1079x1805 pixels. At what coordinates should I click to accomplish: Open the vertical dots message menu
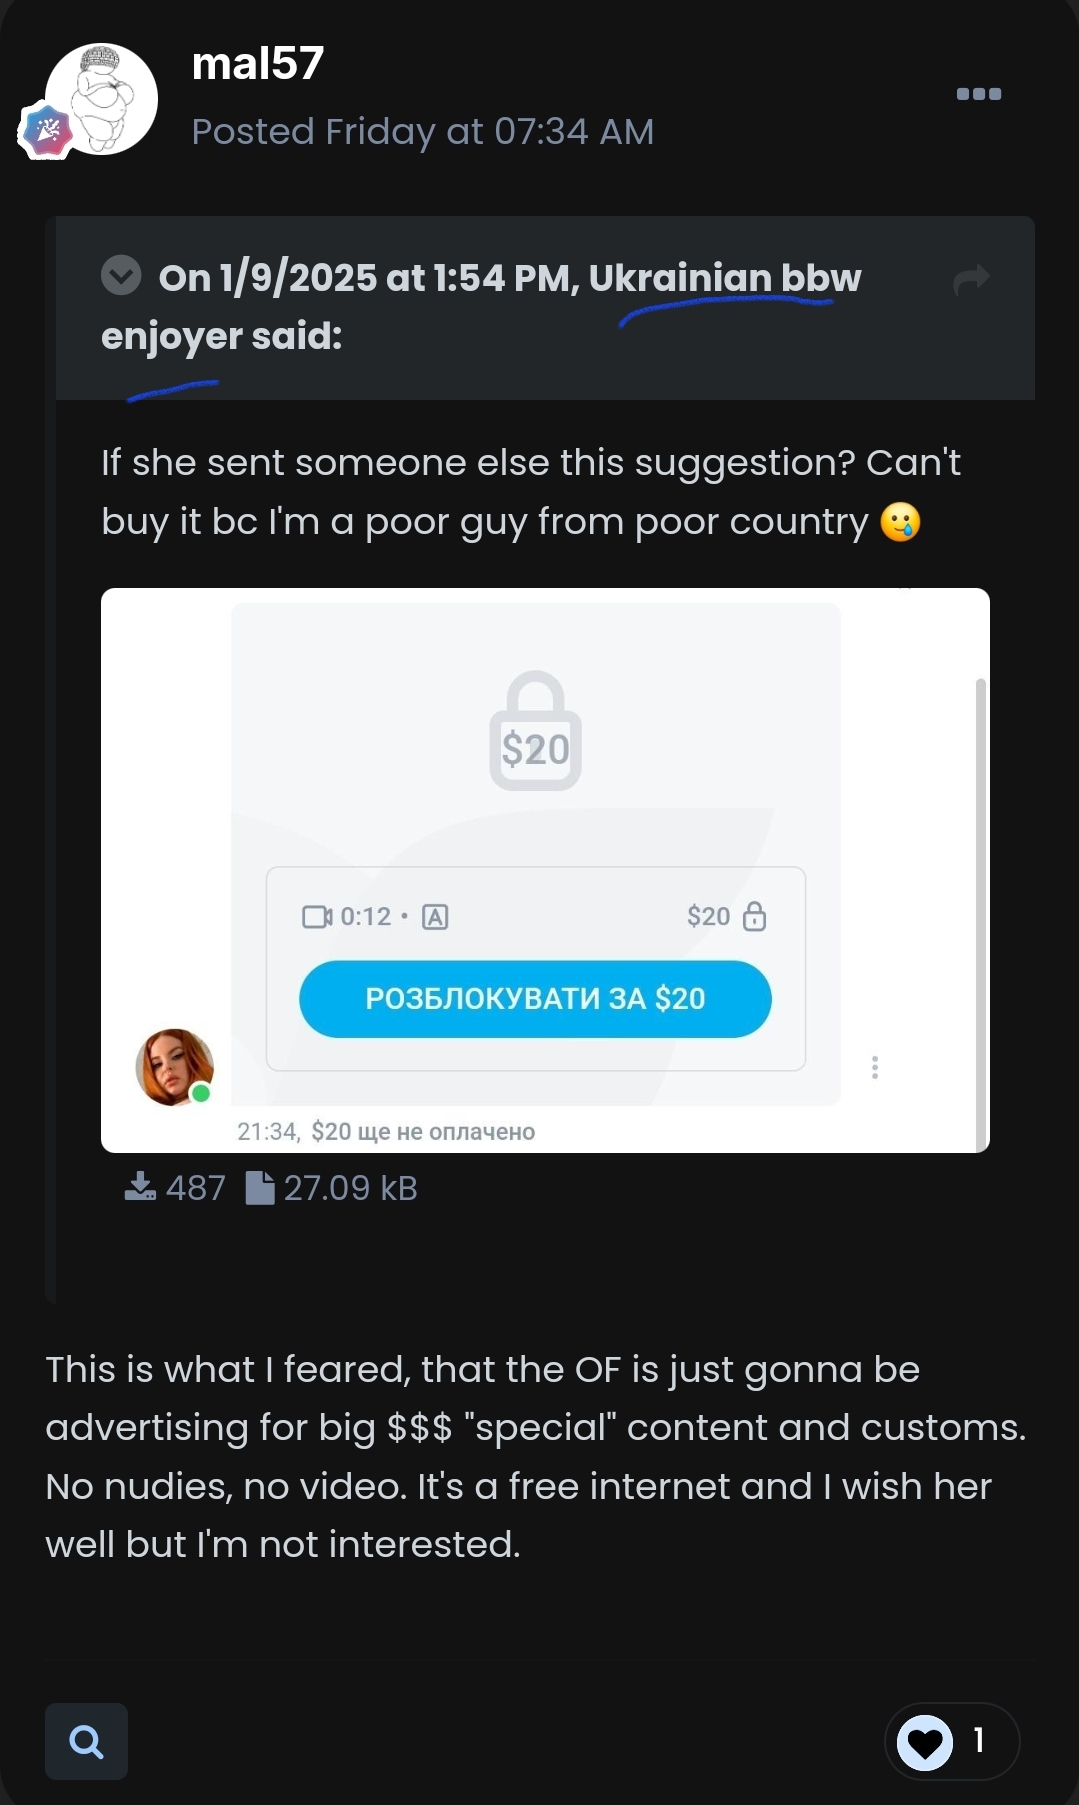point(875,1067)
